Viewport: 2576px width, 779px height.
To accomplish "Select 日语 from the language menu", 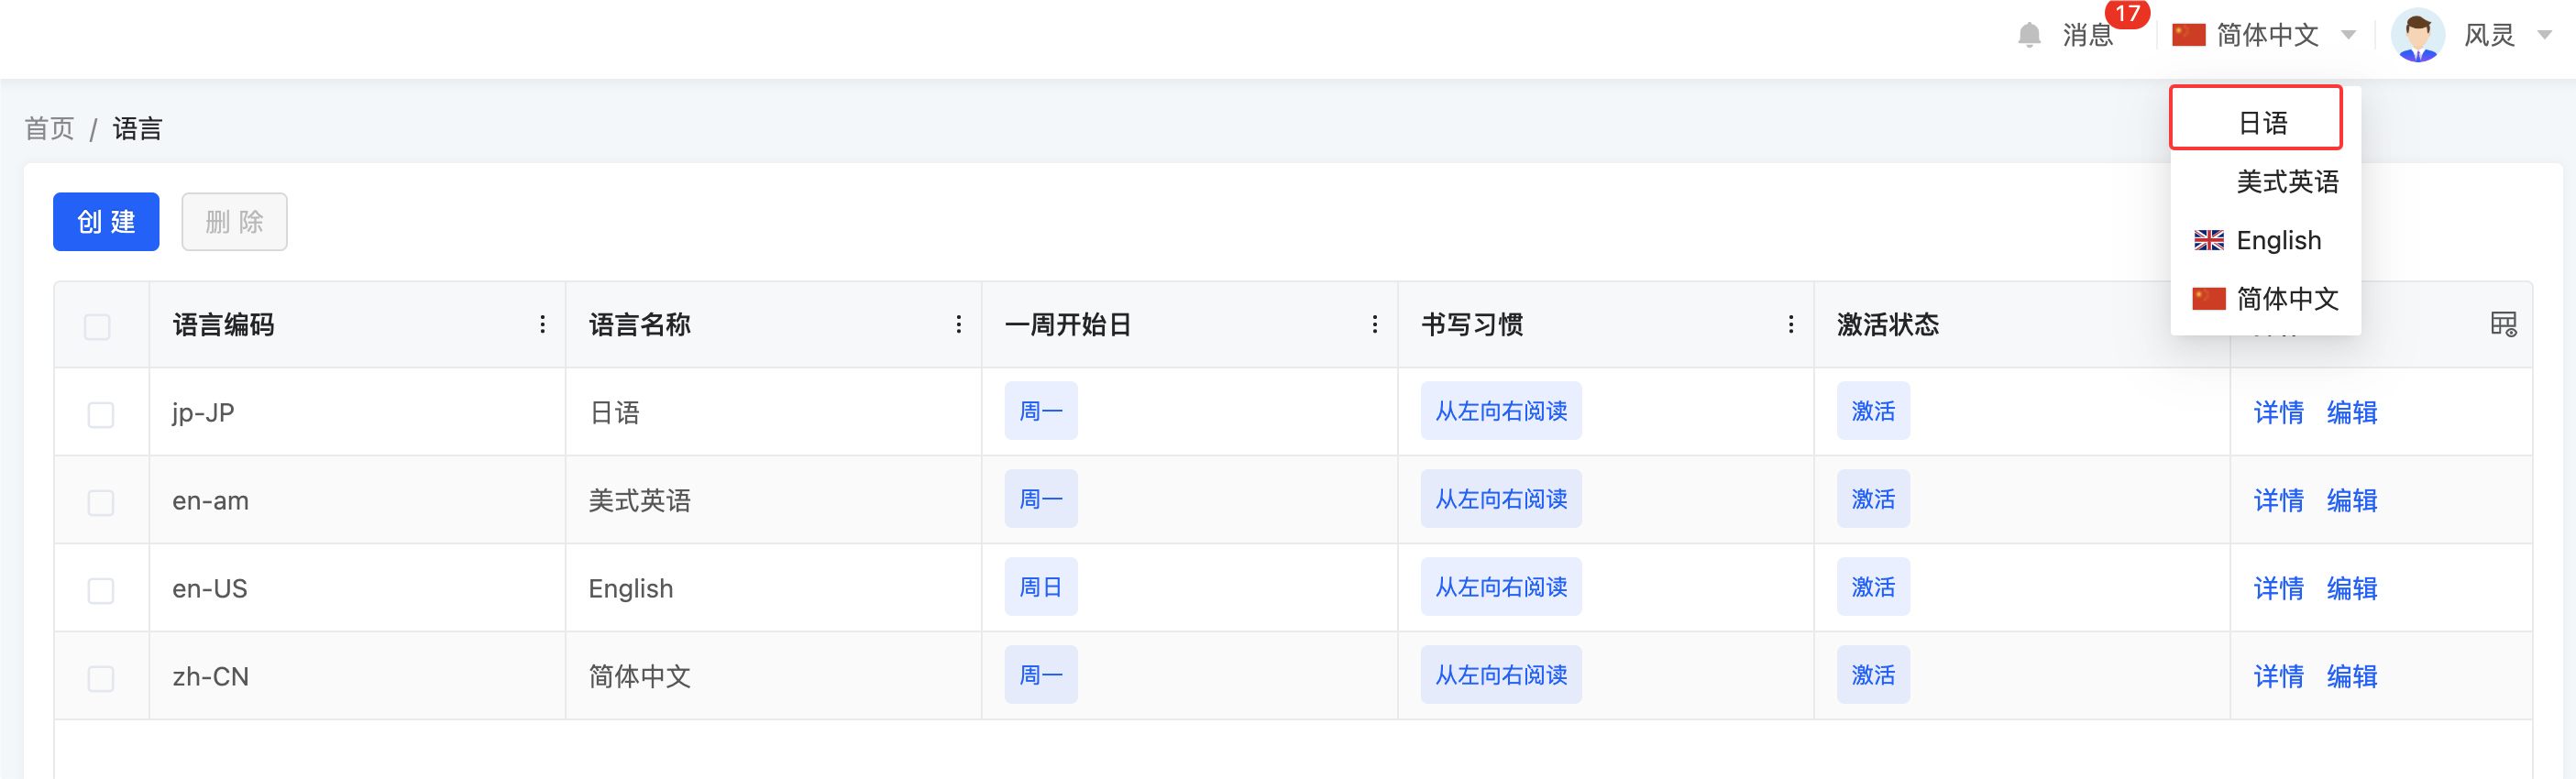I will (x=2262, y=123).
